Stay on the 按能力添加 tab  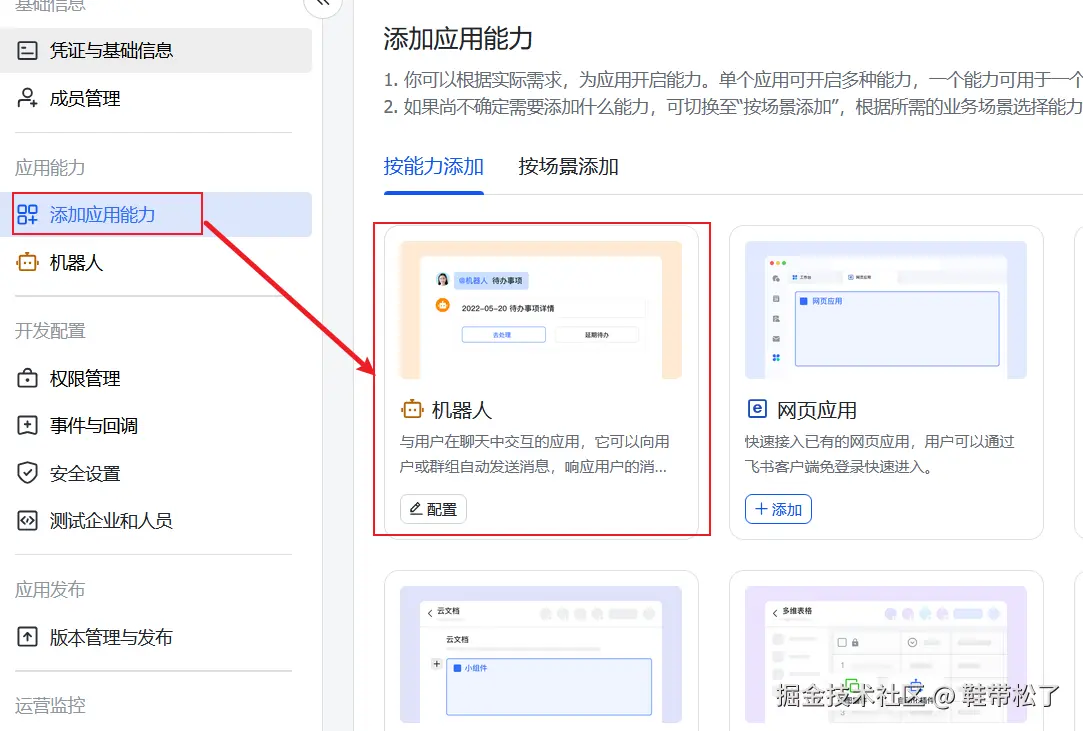(432, 167)
